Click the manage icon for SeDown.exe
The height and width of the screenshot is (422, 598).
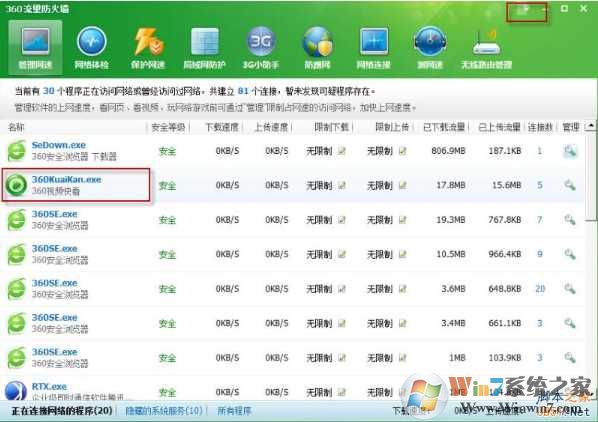pos(570,151)
